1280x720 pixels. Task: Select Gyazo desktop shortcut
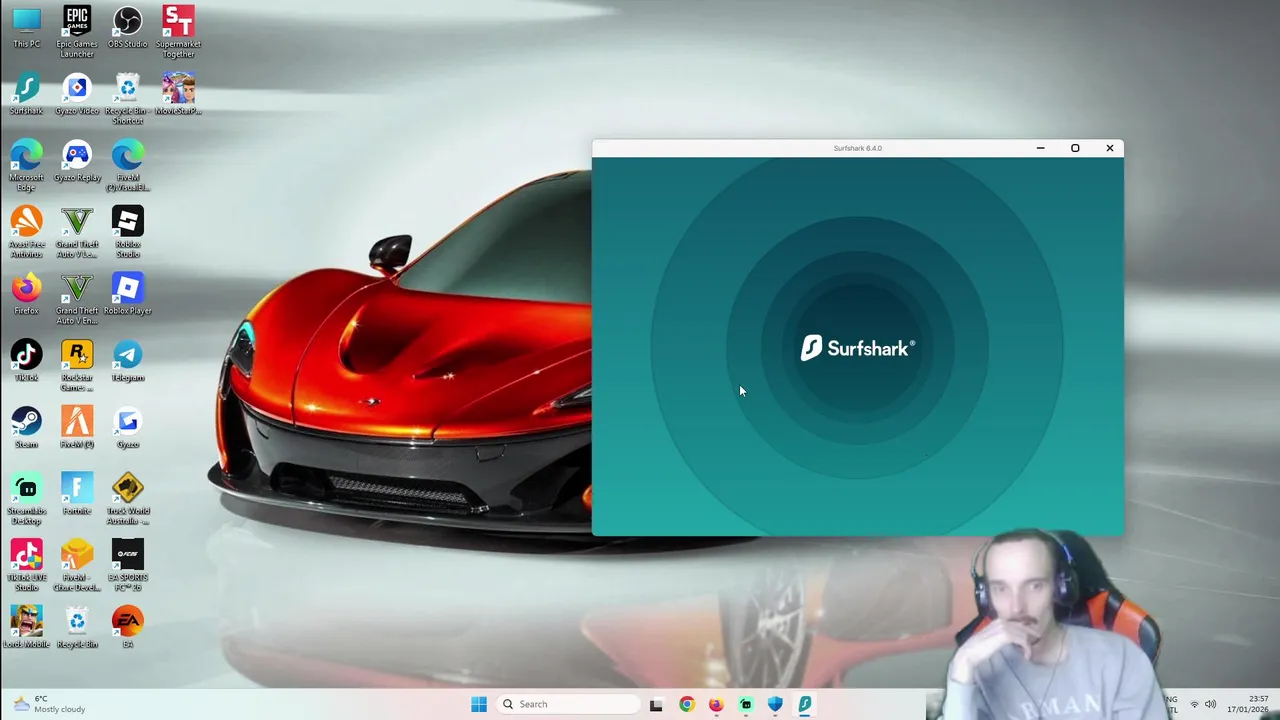(x=127, y=428)
